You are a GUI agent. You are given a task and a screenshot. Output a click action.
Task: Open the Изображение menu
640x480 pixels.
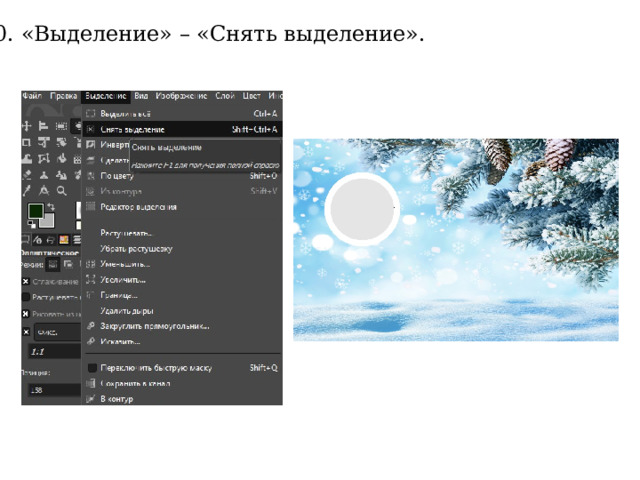click(181, 96)
